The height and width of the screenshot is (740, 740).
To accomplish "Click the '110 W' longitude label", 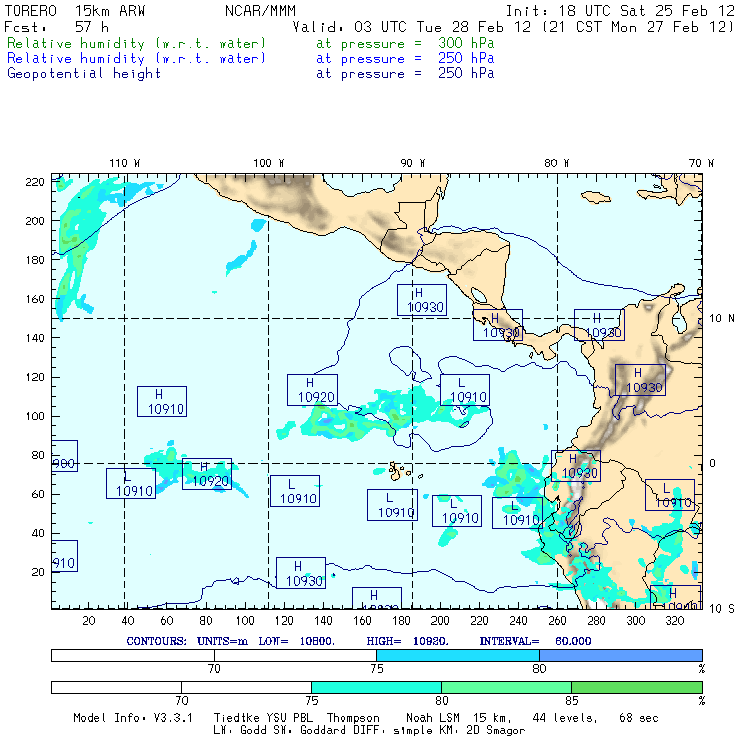I will point(125,163).
